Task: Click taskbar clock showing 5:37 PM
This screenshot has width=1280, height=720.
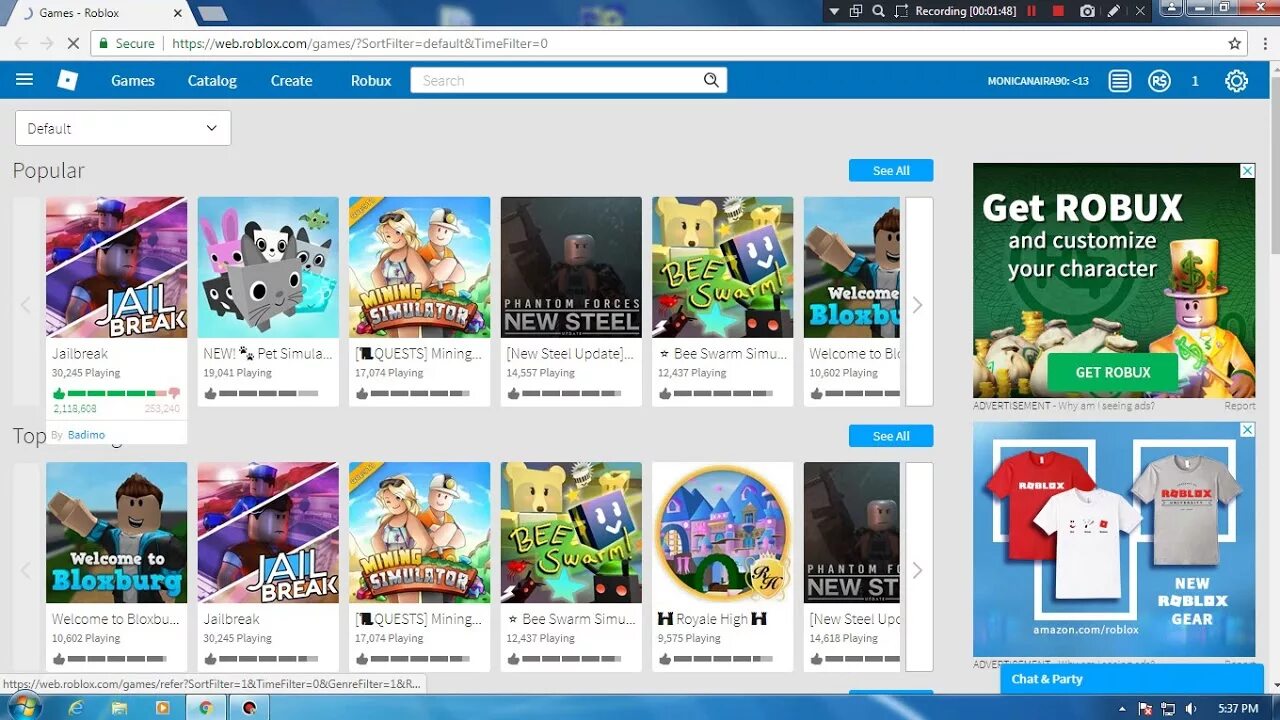Action: click(x=1238, y=708)
